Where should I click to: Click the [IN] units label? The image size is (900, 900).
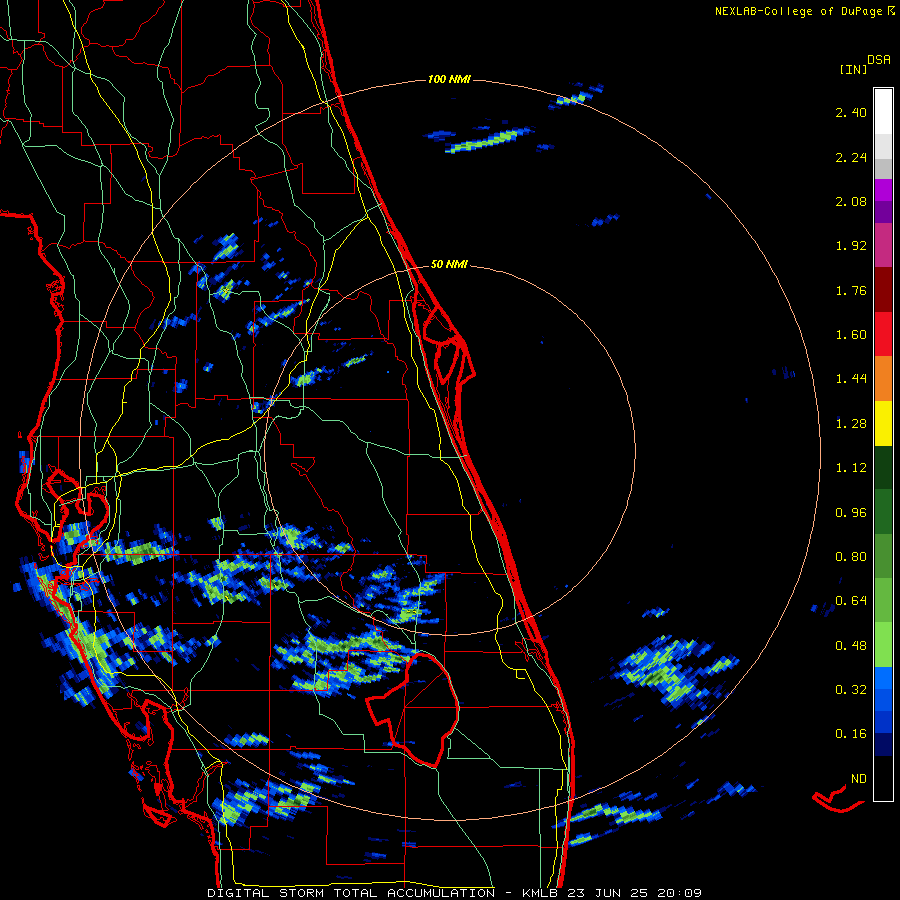(x=853, y=69)
